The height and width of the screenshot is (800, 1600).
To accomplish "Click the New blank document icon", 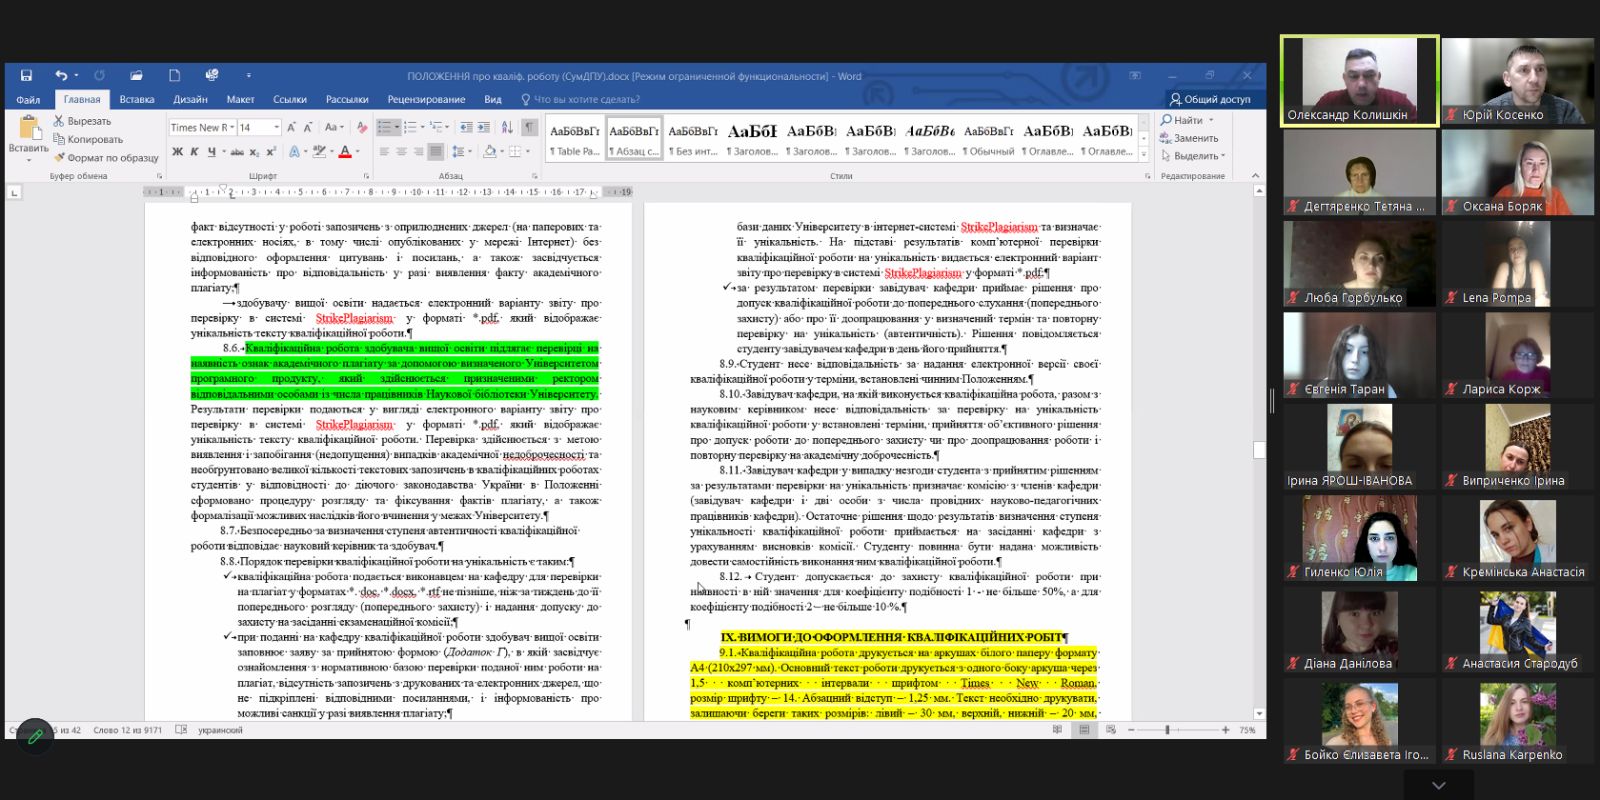I will (x=174, y=75).
